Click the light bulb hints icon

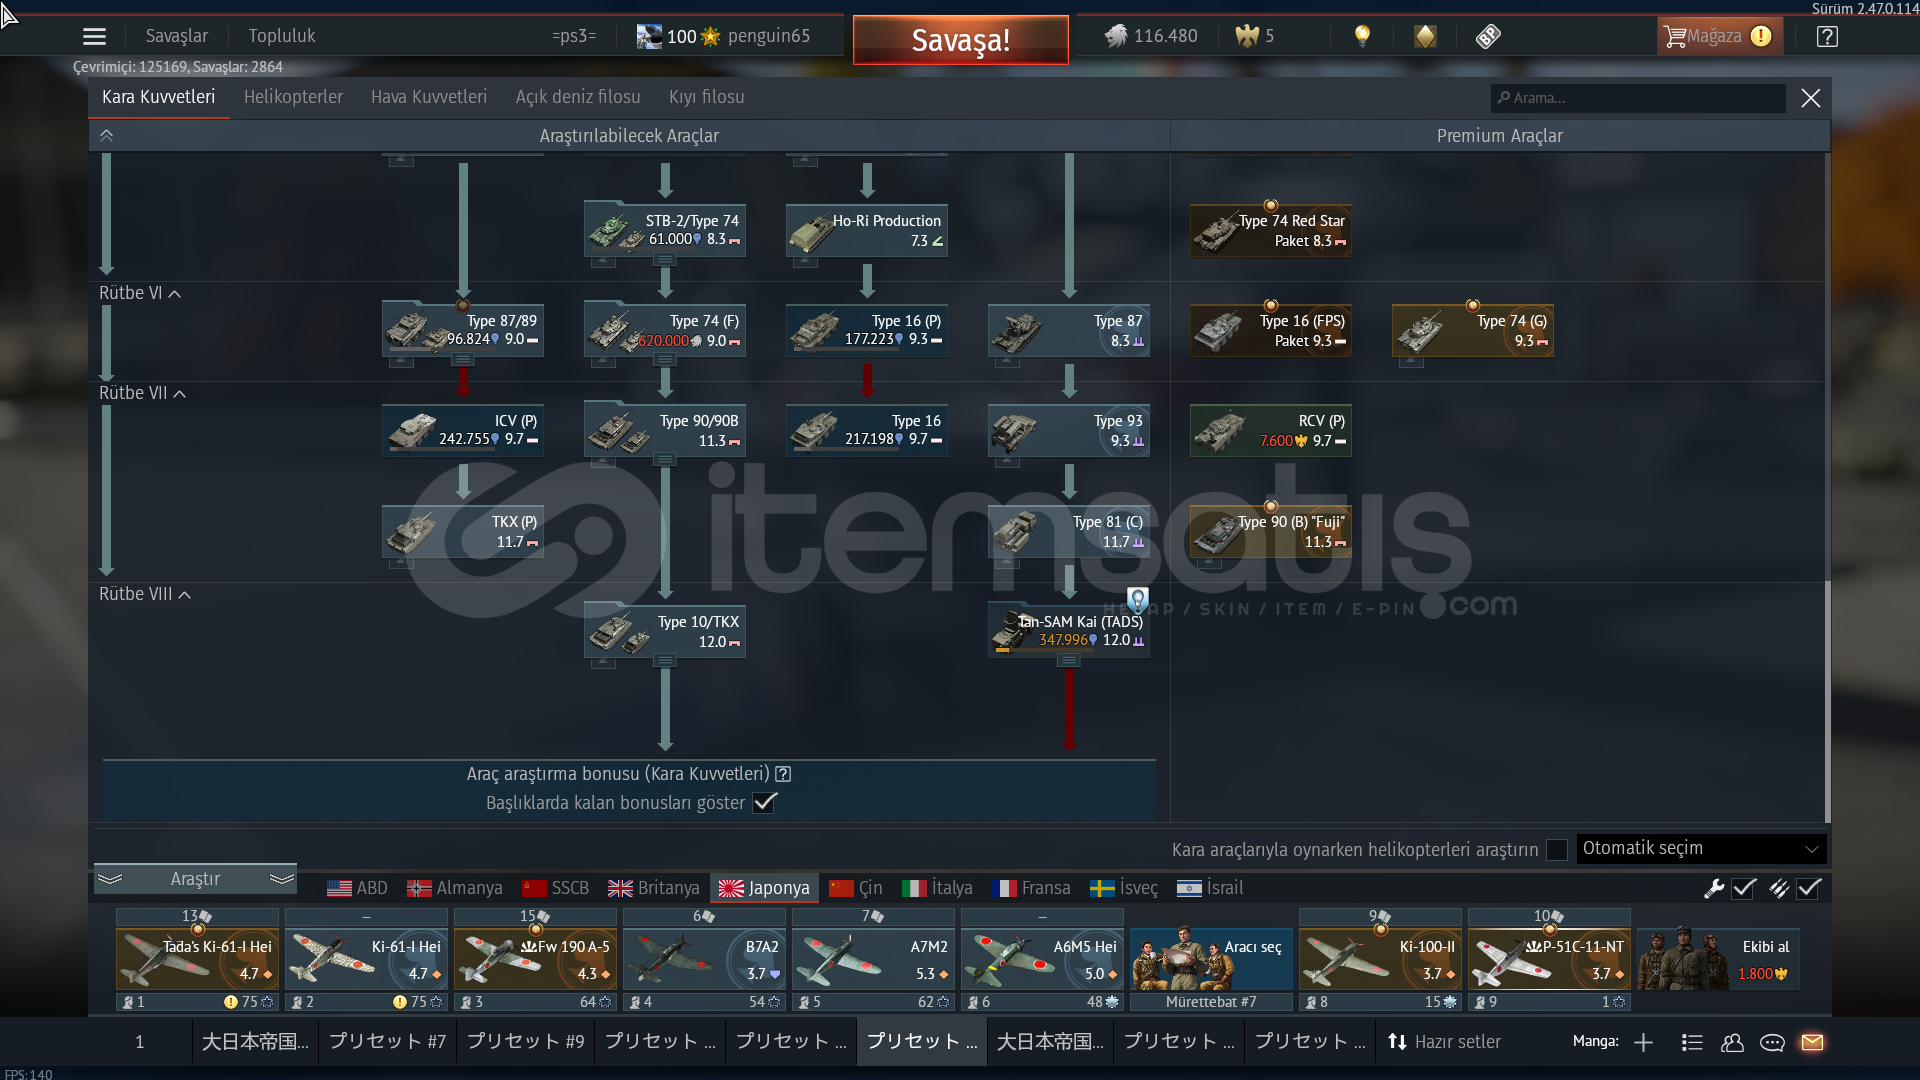pyautogui.click(x=1362, y=36)
